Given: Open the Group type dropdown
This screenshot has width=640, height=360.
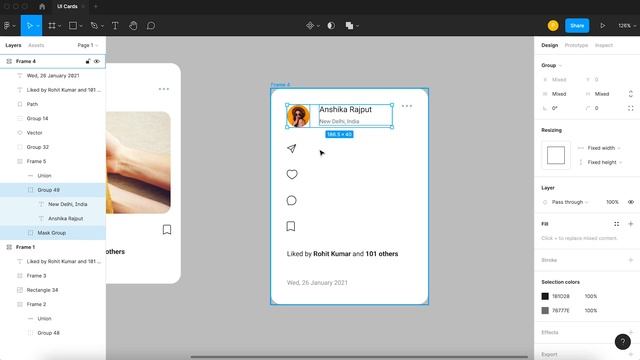Looking at the screenshot, I should [x=551, y=65].
